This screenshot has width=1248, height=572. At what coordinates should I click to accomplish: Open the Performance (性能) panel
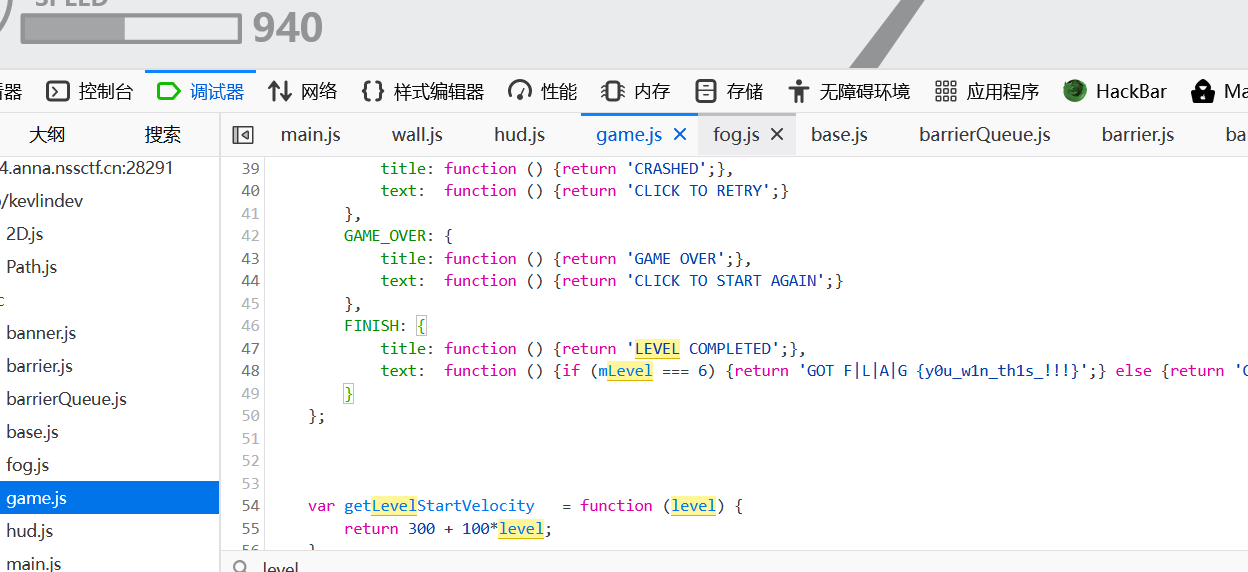click(543, 92)
